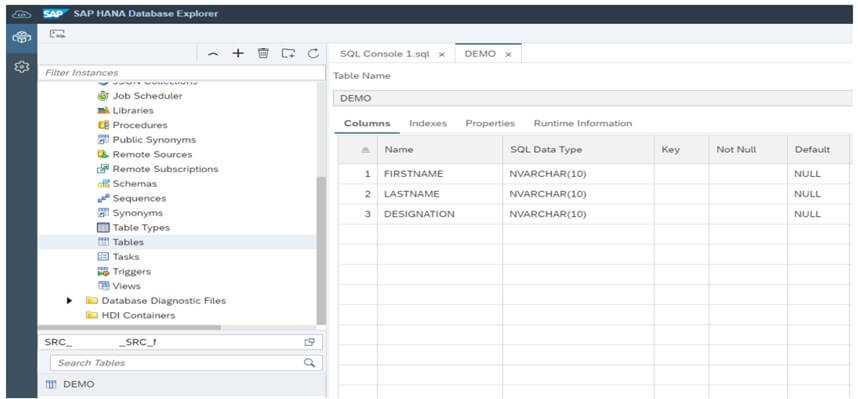Select Database Diagnostic Files label
Viewport: 858px width, 399px height.
click(x=164, y=300)
